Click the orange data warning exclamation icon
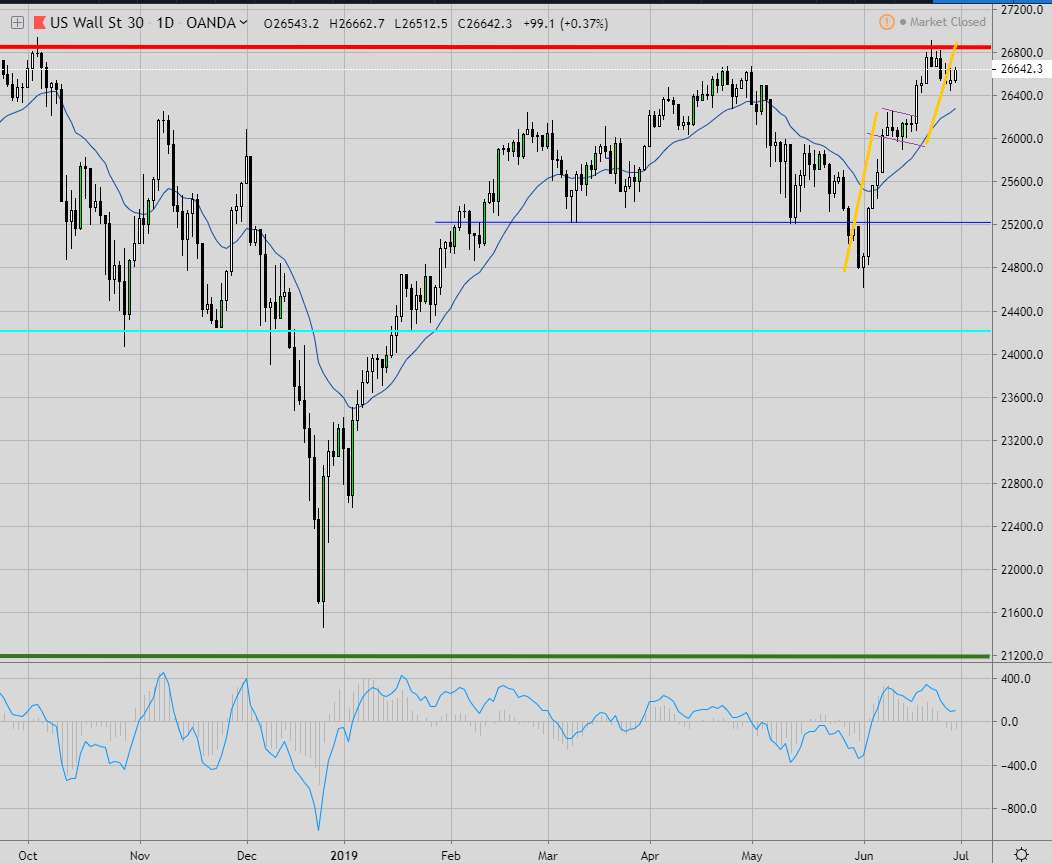 coord(886,22)
